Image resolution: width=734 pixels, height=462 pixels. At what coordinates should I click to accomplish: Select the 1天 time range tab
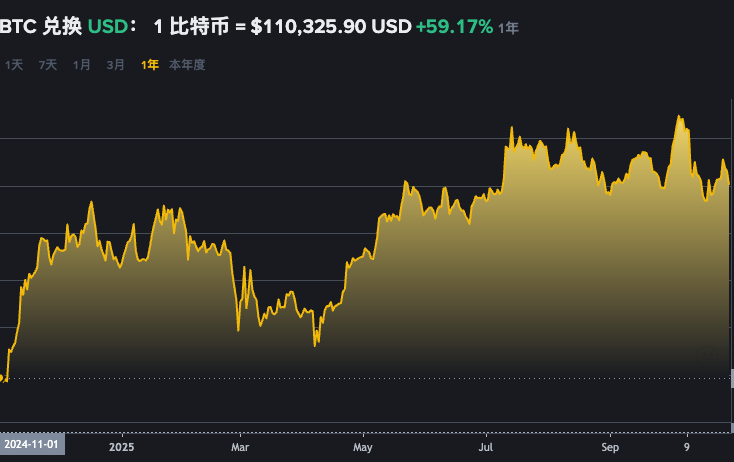coord(14,65)
